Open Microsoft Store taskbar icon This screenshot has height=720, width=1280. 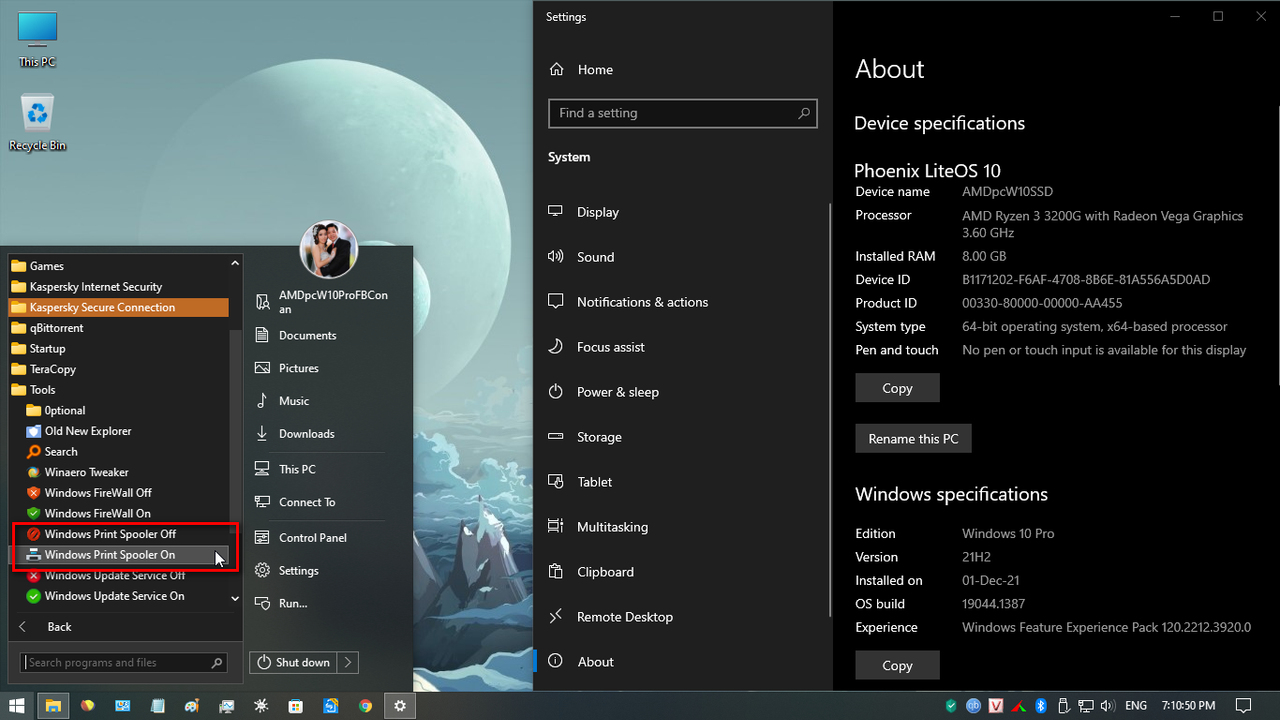click(296, 705)
